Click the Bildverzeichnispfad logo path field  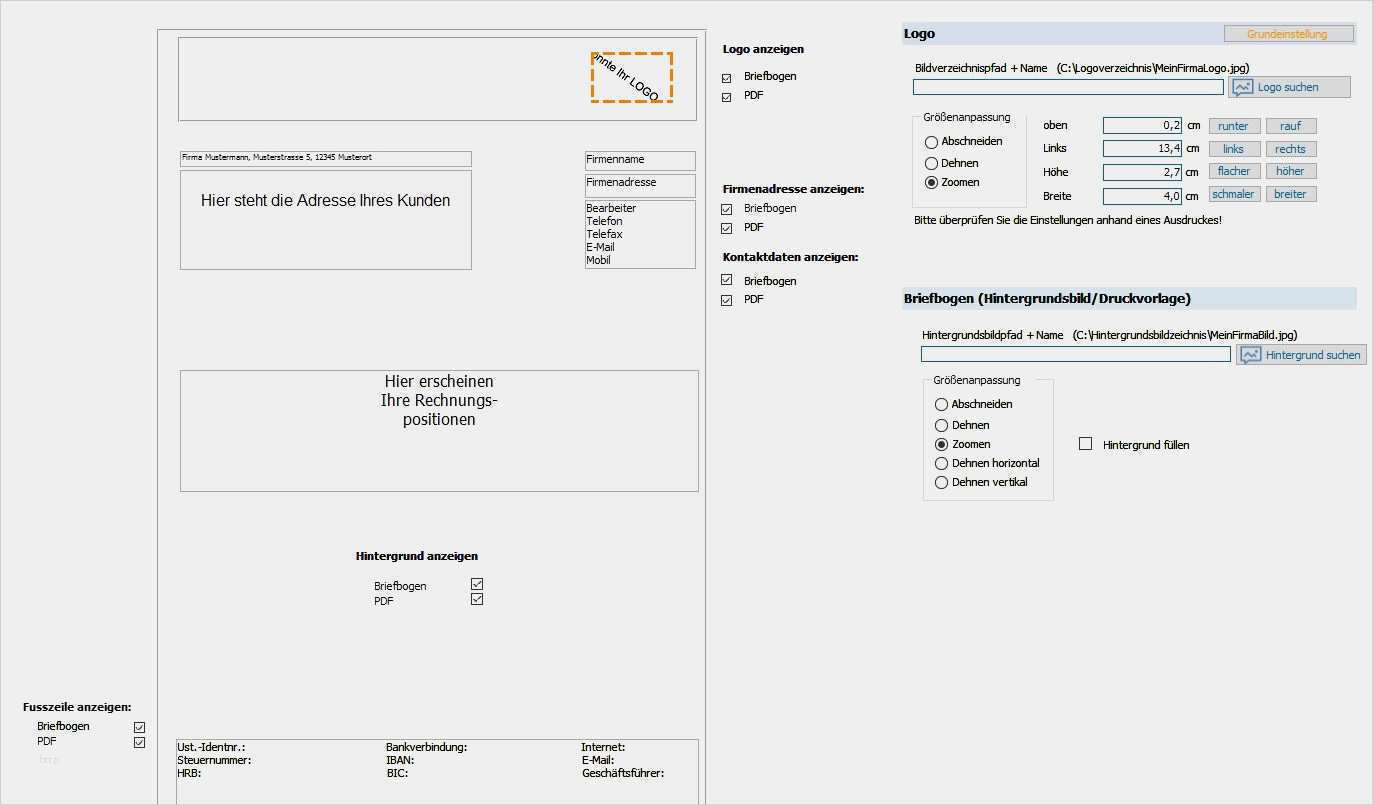(x=1068, y=88)
